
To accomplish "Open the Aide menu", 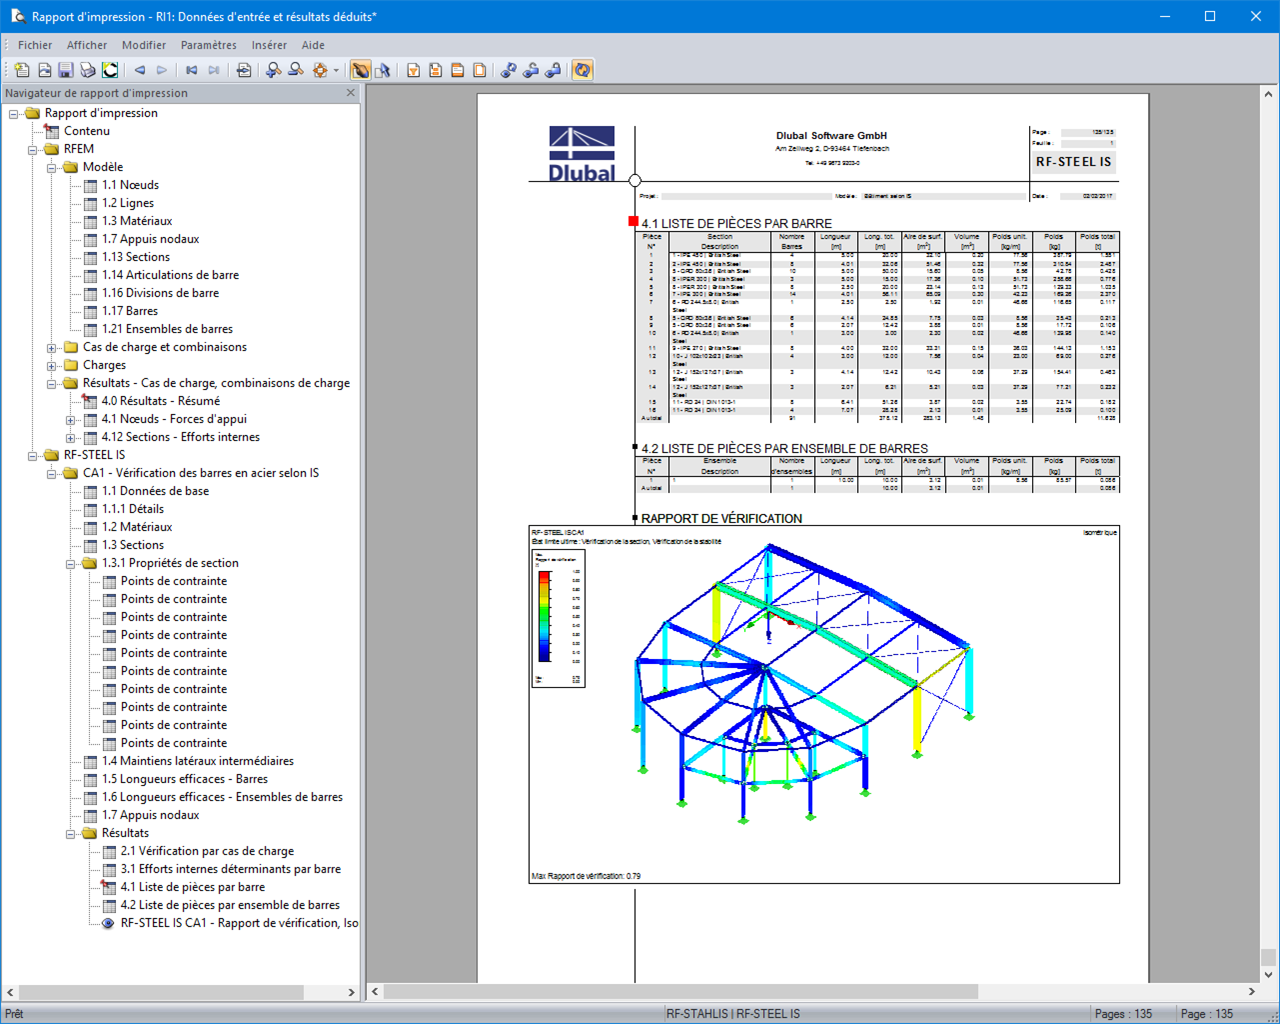I will pyautogui.click(x=313, y=45).
